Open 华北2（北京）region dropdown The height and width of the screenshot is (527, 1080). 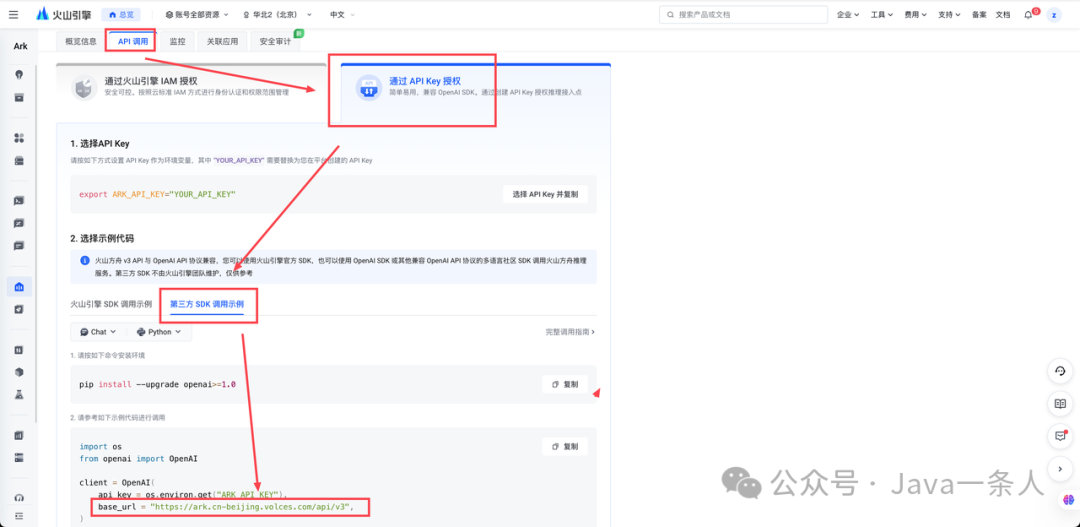click(x=277, y=14)
